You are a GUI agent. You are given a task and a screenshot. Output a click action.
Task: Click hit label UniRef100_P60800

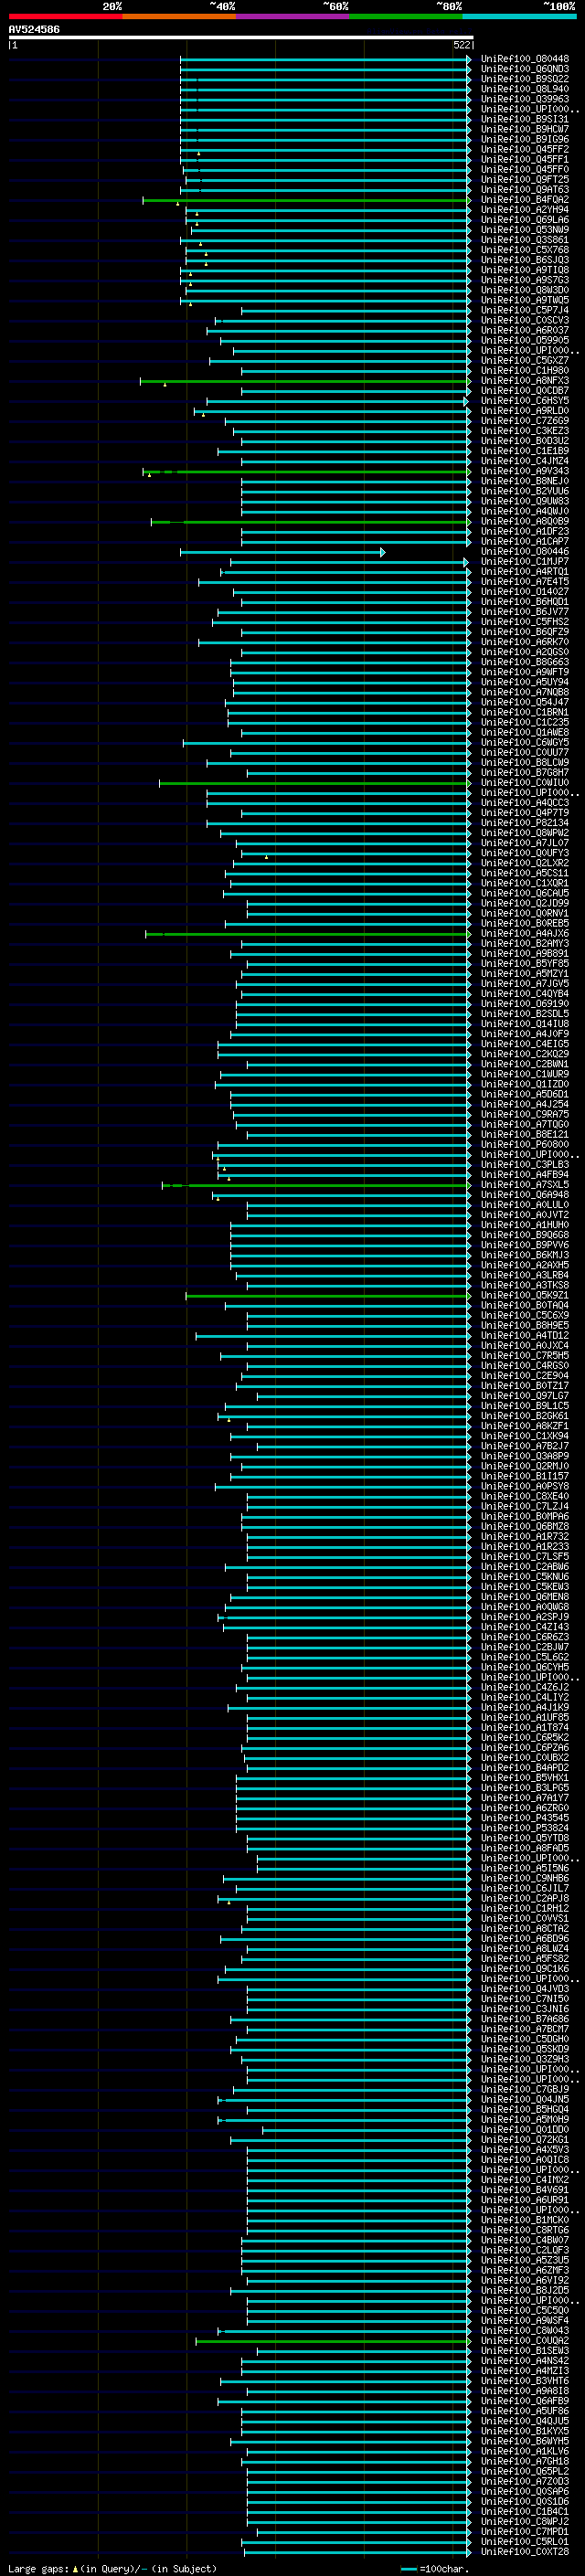[525, 1145]
